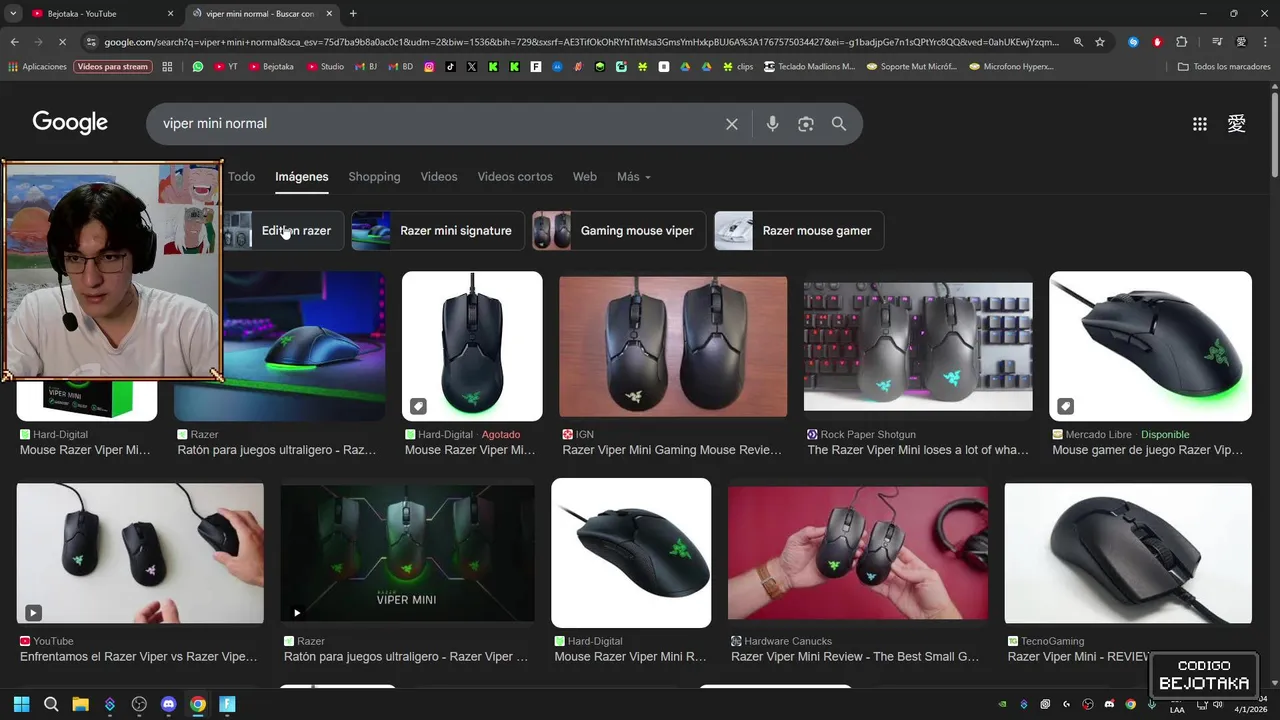The image size is (1280, 720).
Task: Open the Google account profile avatar
Action: coord(1237,124)
